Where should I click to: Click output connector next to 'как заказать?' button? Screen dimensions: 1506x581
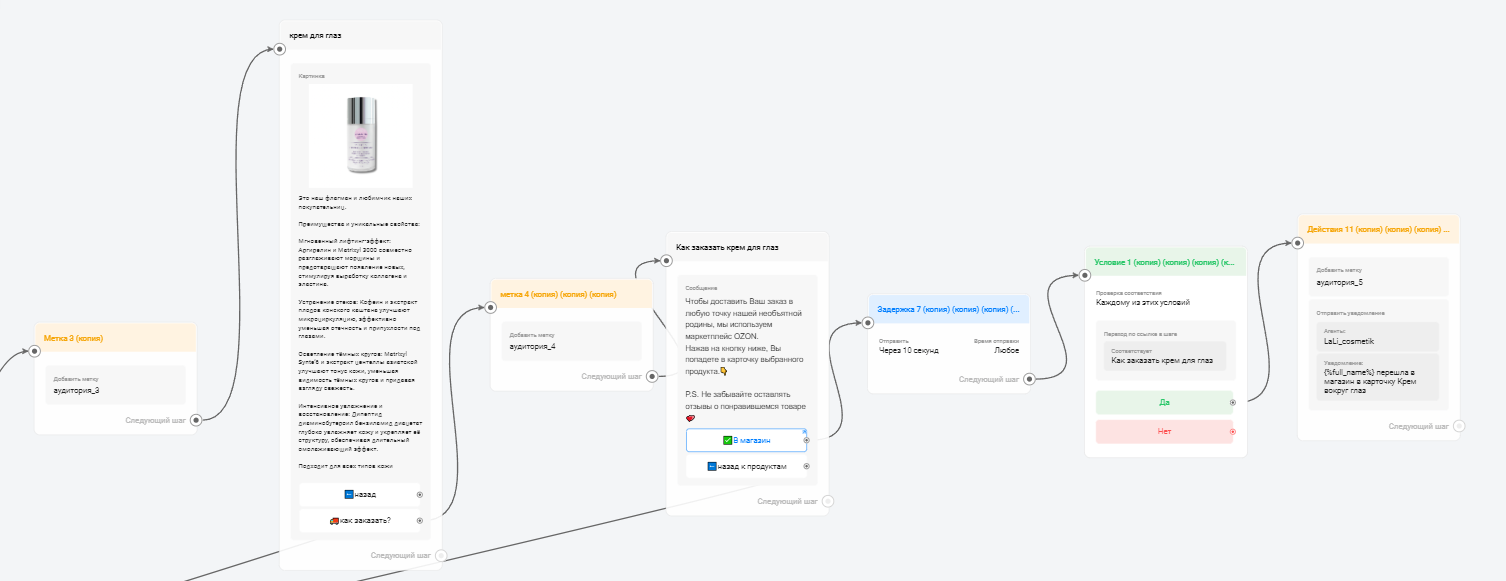tap(419, 520)
